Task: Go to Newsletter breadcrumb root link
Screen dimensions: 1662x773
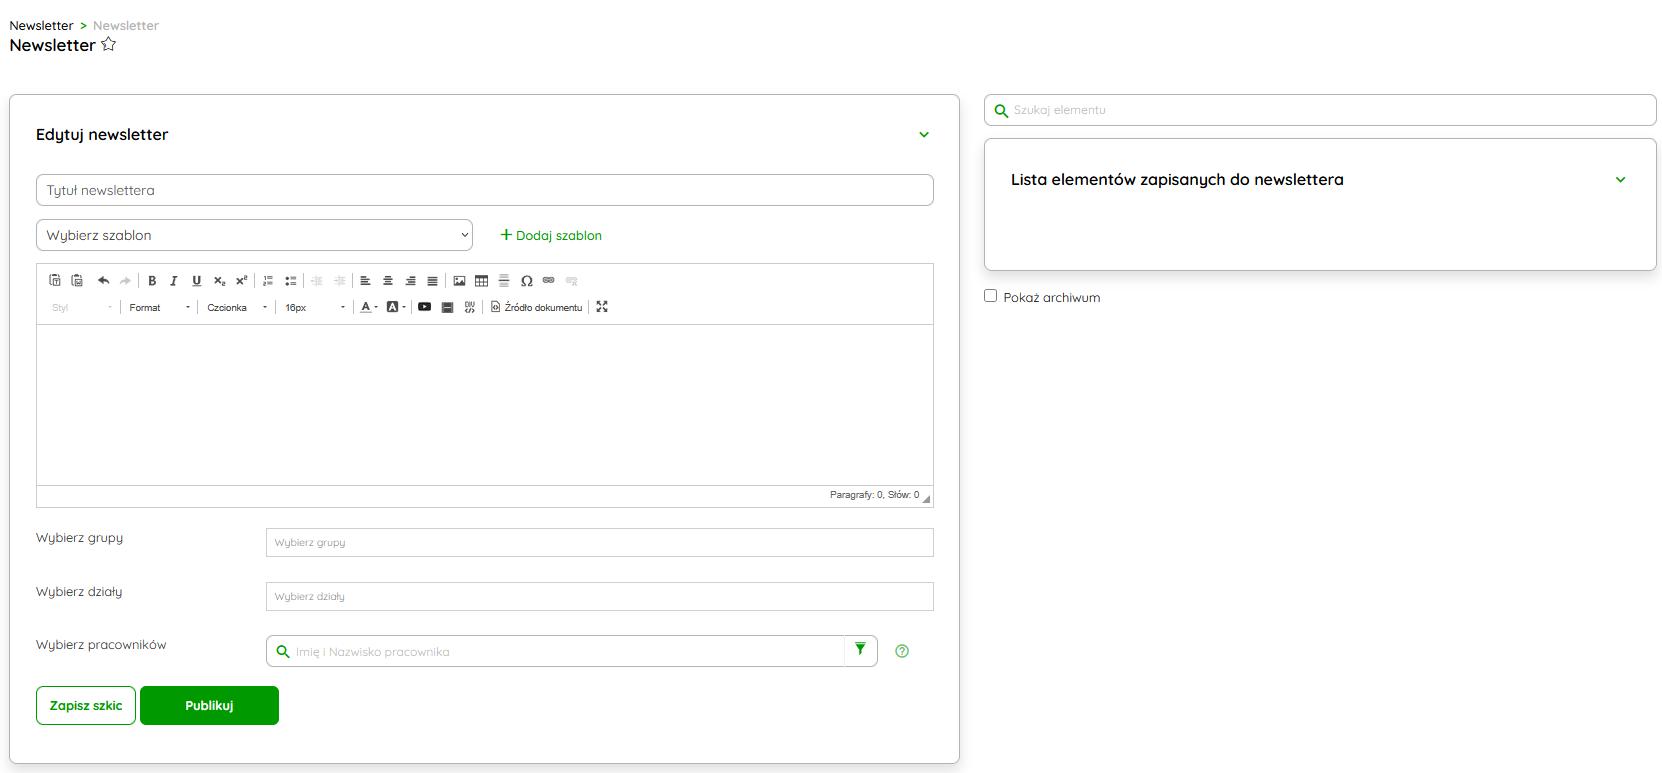Action: point(41,26)
